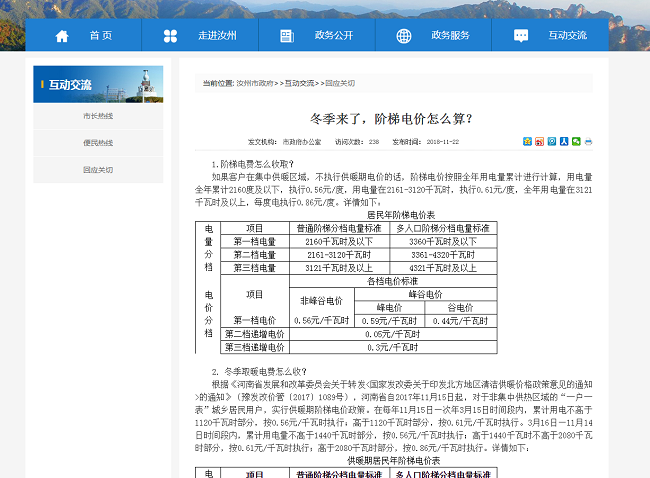Click the document icon beside 政务公开
The image size is (650, 478).
pos(287,36)
